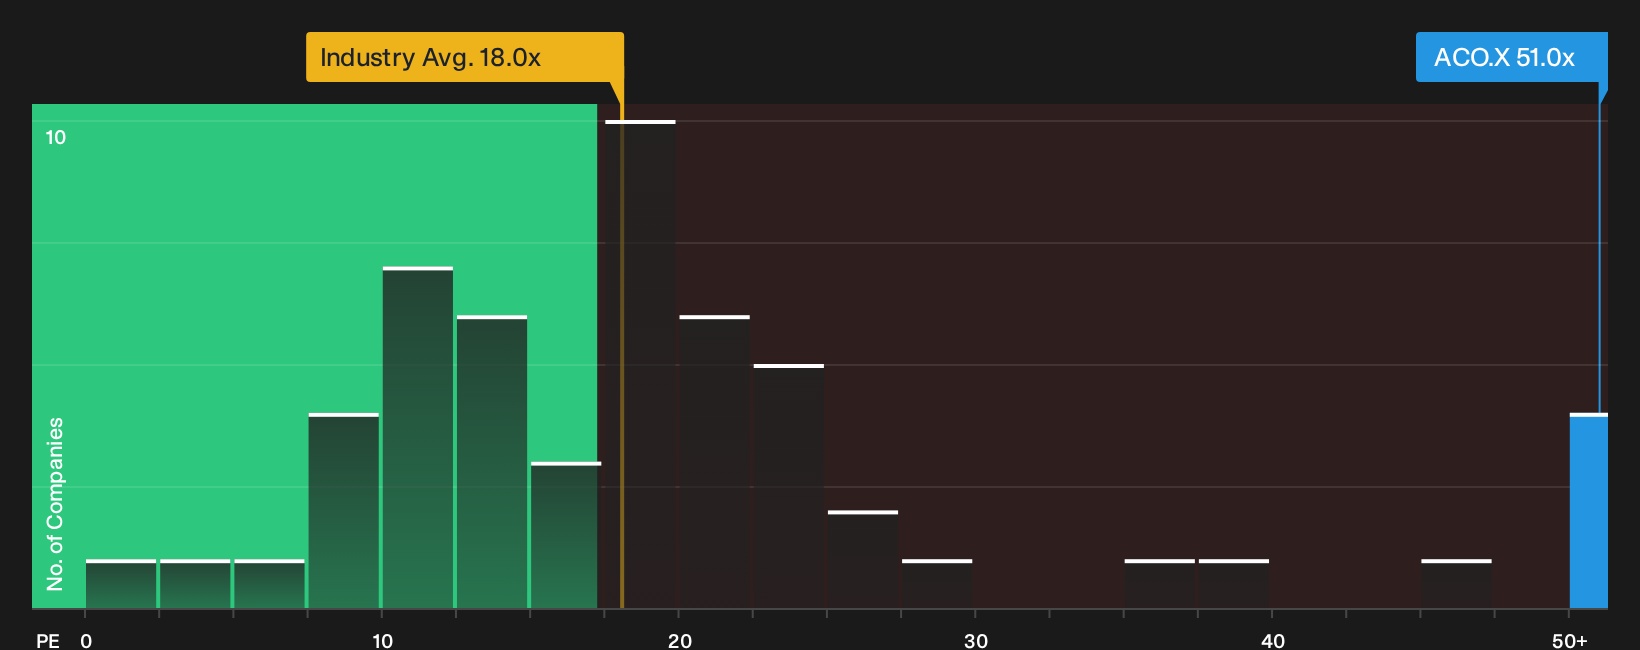Screen dimensions: 1640x650
Task: Click the 'No. of Companies' axis label
Action: point(55,503)
